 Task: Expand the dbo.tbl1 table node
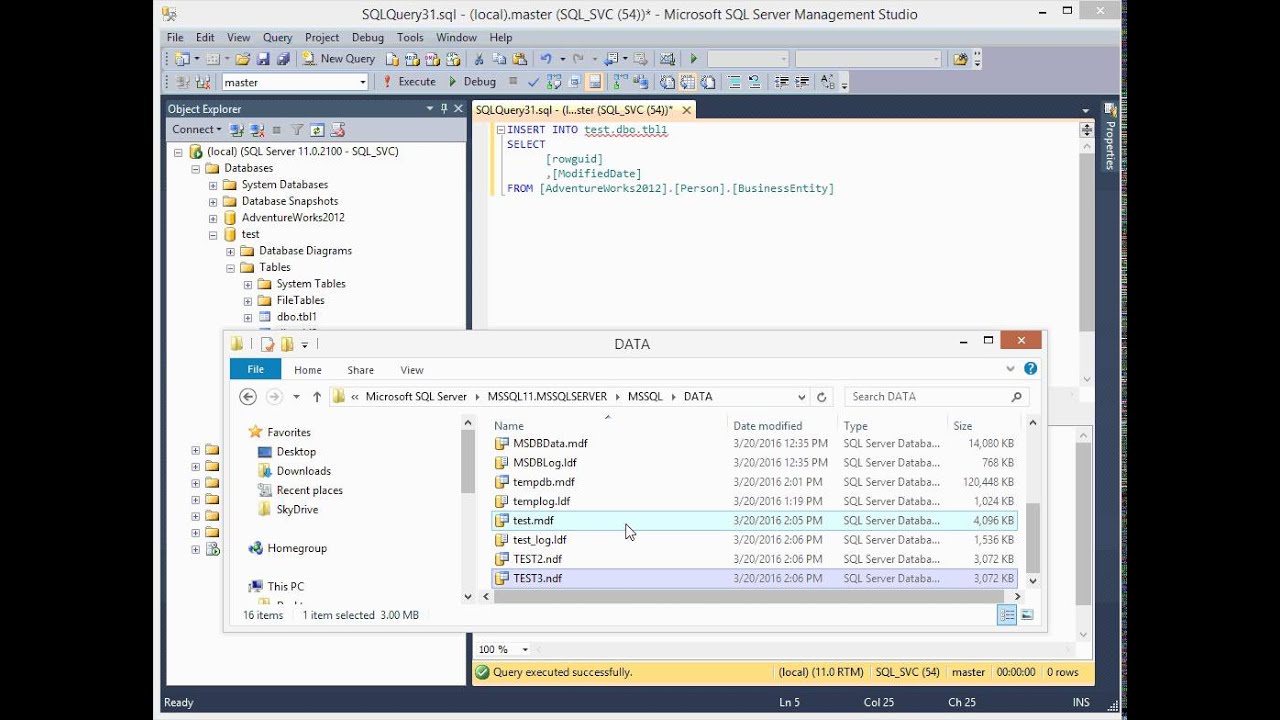[x=248, y=317]
